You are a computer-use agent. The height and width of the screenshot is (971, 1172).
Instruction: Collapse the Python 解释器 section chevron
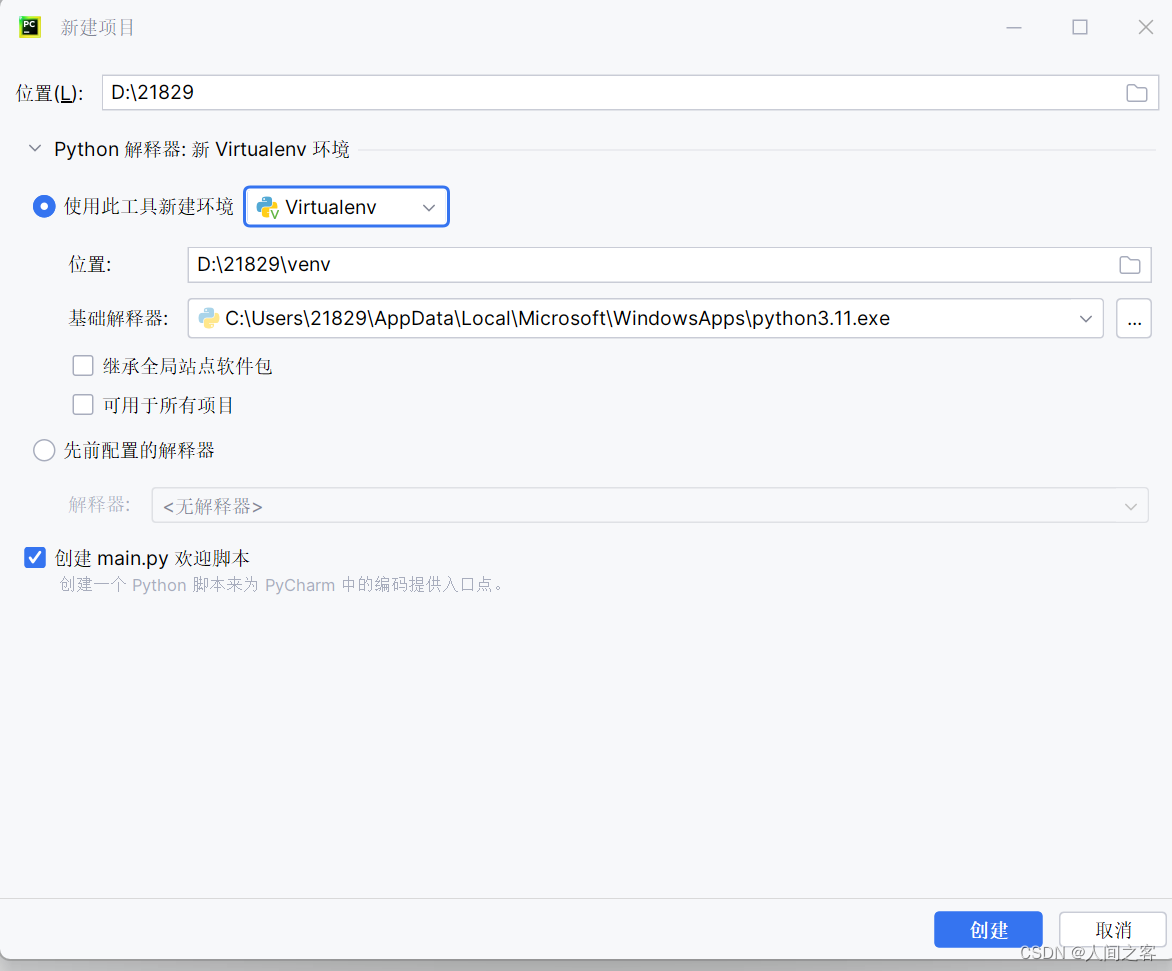pos(34,149)
